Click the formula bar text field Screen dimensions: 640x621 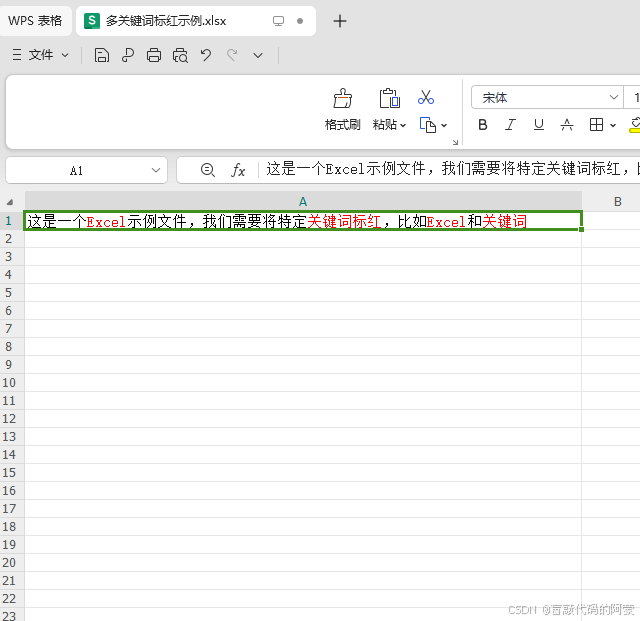coord(451,169)
